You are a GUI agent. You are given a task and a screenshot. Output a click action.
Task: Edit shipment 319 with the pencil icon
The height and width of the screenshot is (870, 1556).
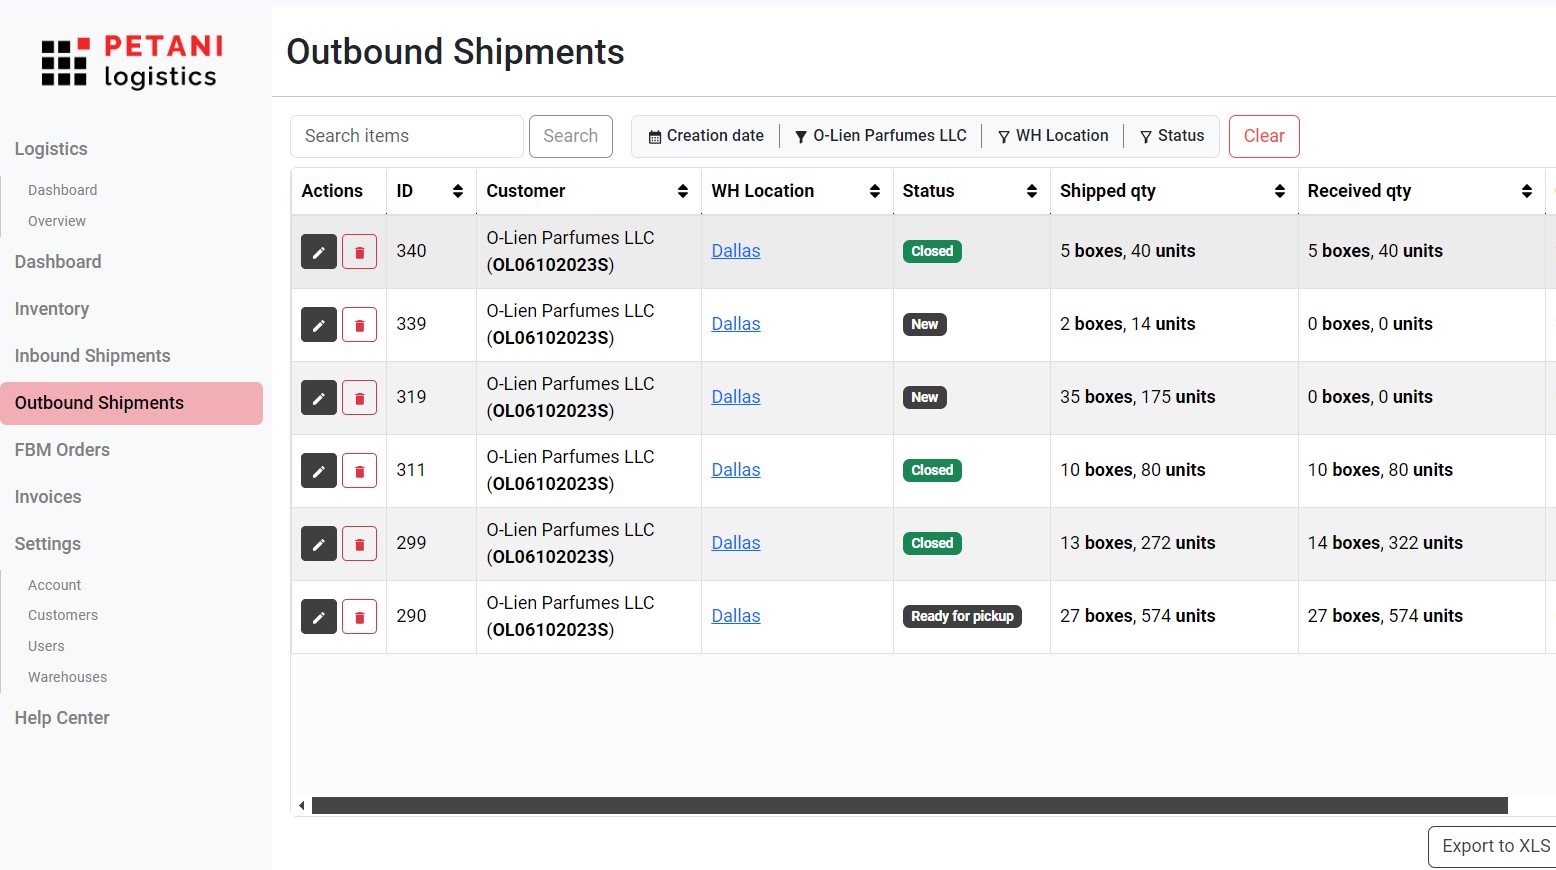tap(318, 398)
